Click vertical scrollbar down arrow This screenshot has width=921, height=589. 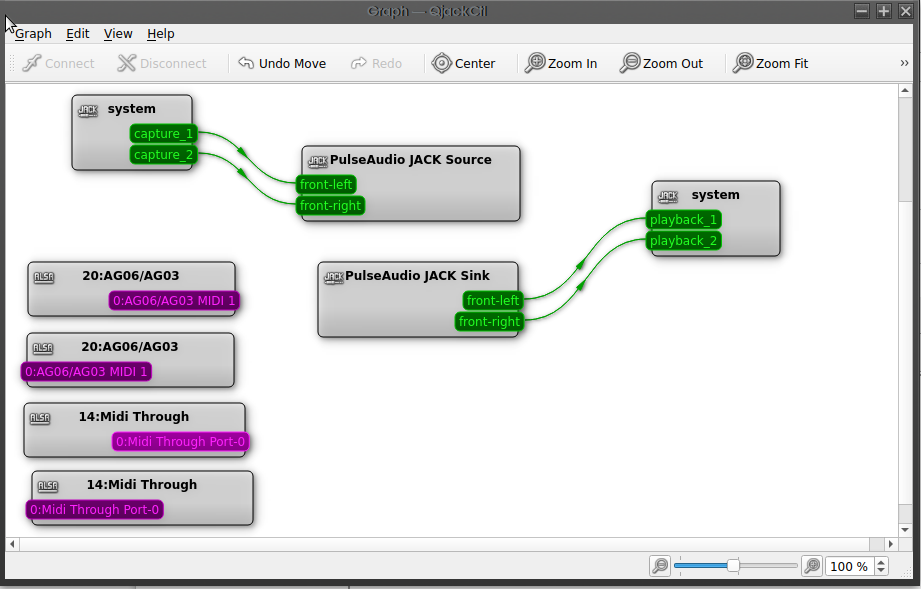[x=905, y=530]
